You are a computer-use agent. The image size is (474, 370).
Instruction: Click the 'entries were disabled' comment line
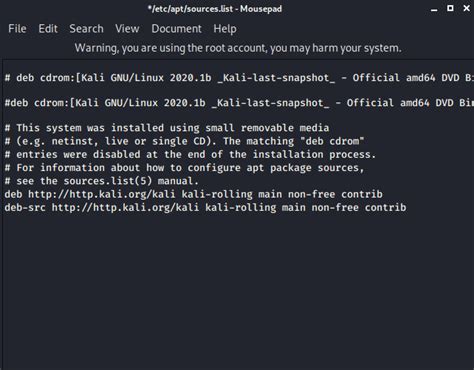190,154
